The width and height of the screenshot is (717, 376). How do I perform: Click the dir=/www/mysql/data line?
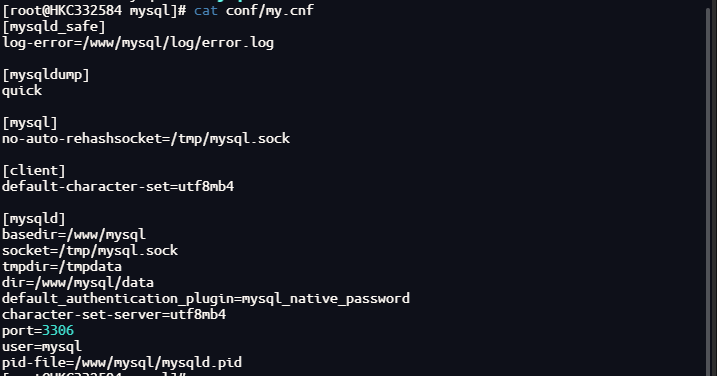(x=78, y=283)
